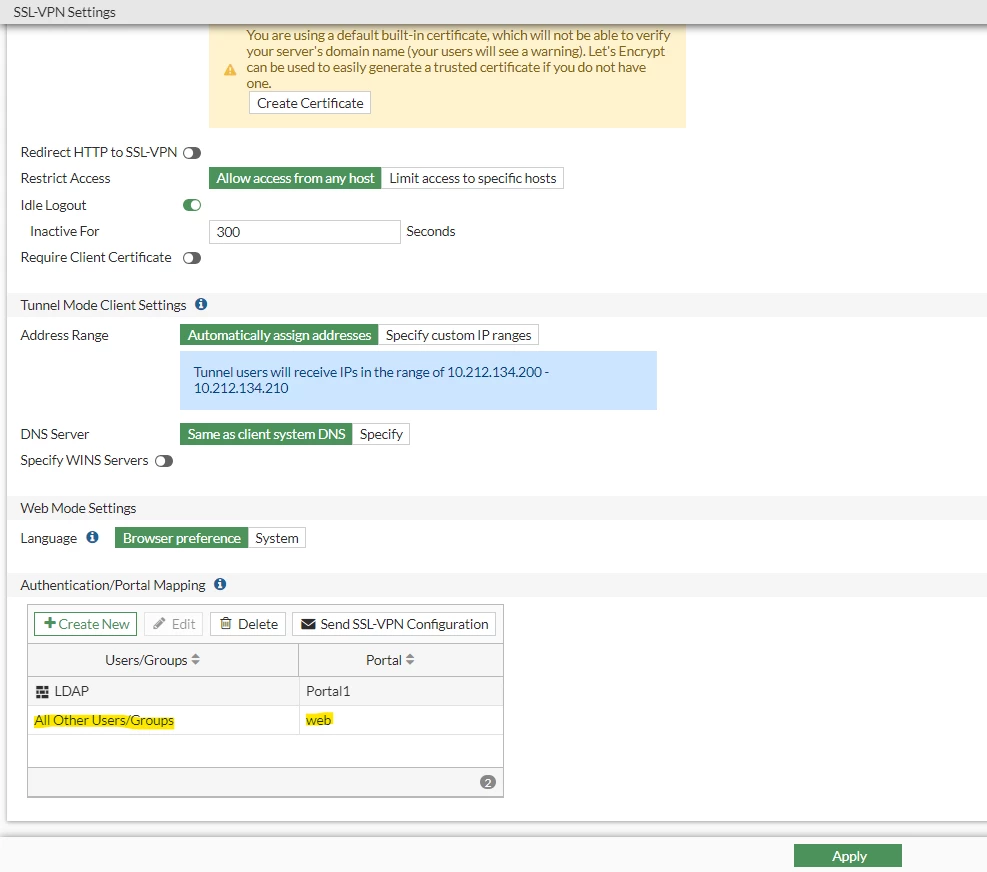
Task: Switch Language to System
Action: (x=277, y=538)
